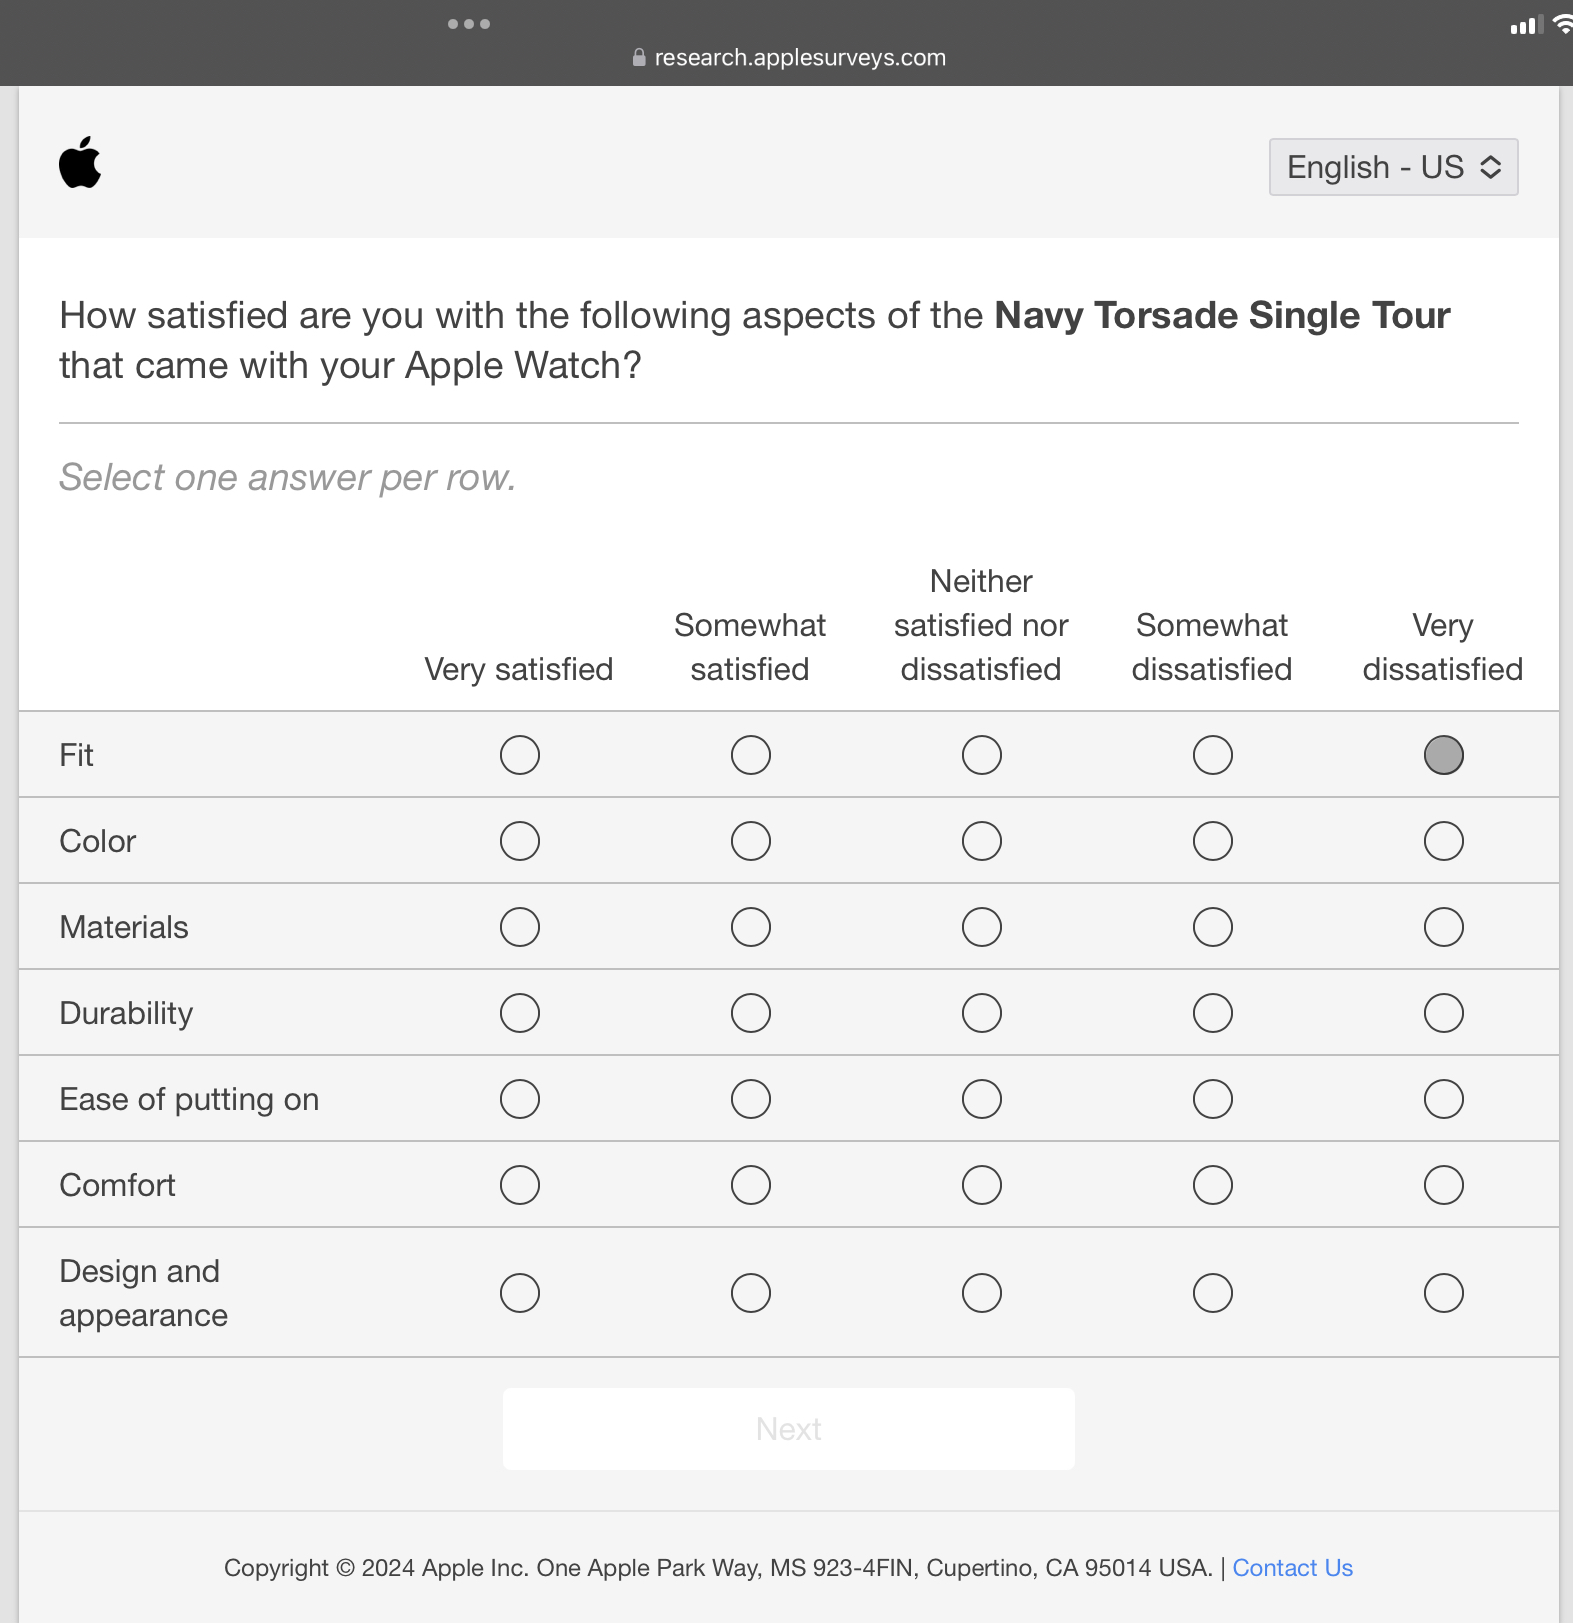The width and height of the screenshot is (1573, 1623).
Task: Rate Design and appearance Somewhat satisfied
Action: pos(751,1293)
